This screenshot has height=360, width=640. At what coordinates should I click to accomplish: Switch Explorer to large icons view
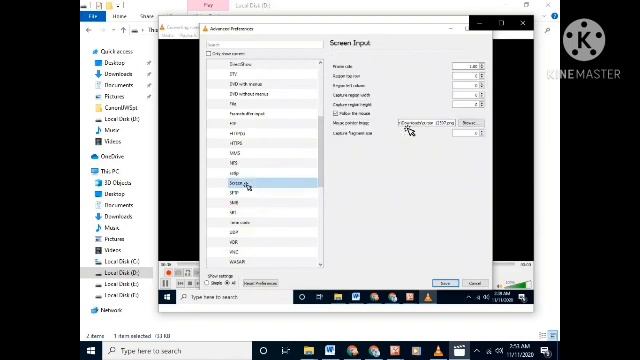[553, 336]
